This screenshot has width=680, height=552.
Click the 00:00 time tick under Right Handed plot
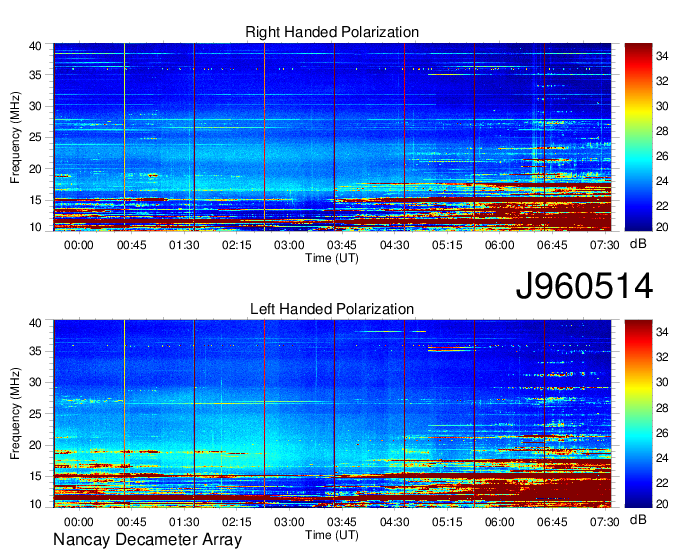[78, 245]
